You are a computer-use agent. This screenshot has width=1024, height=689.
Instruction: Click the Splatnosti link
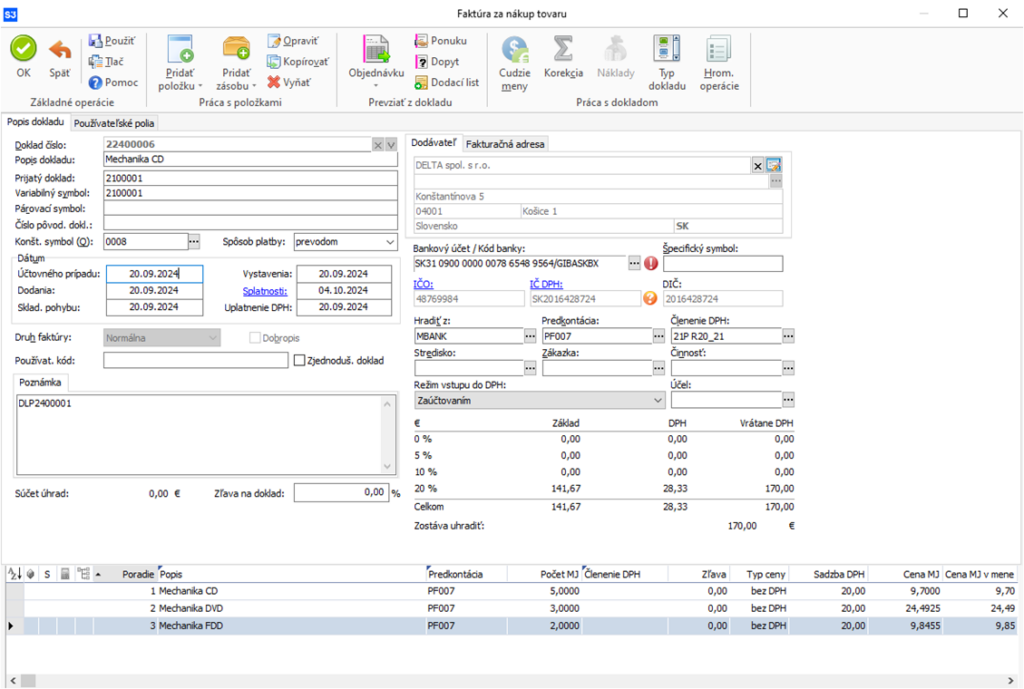pyautogui.click(x=265, y=291)
